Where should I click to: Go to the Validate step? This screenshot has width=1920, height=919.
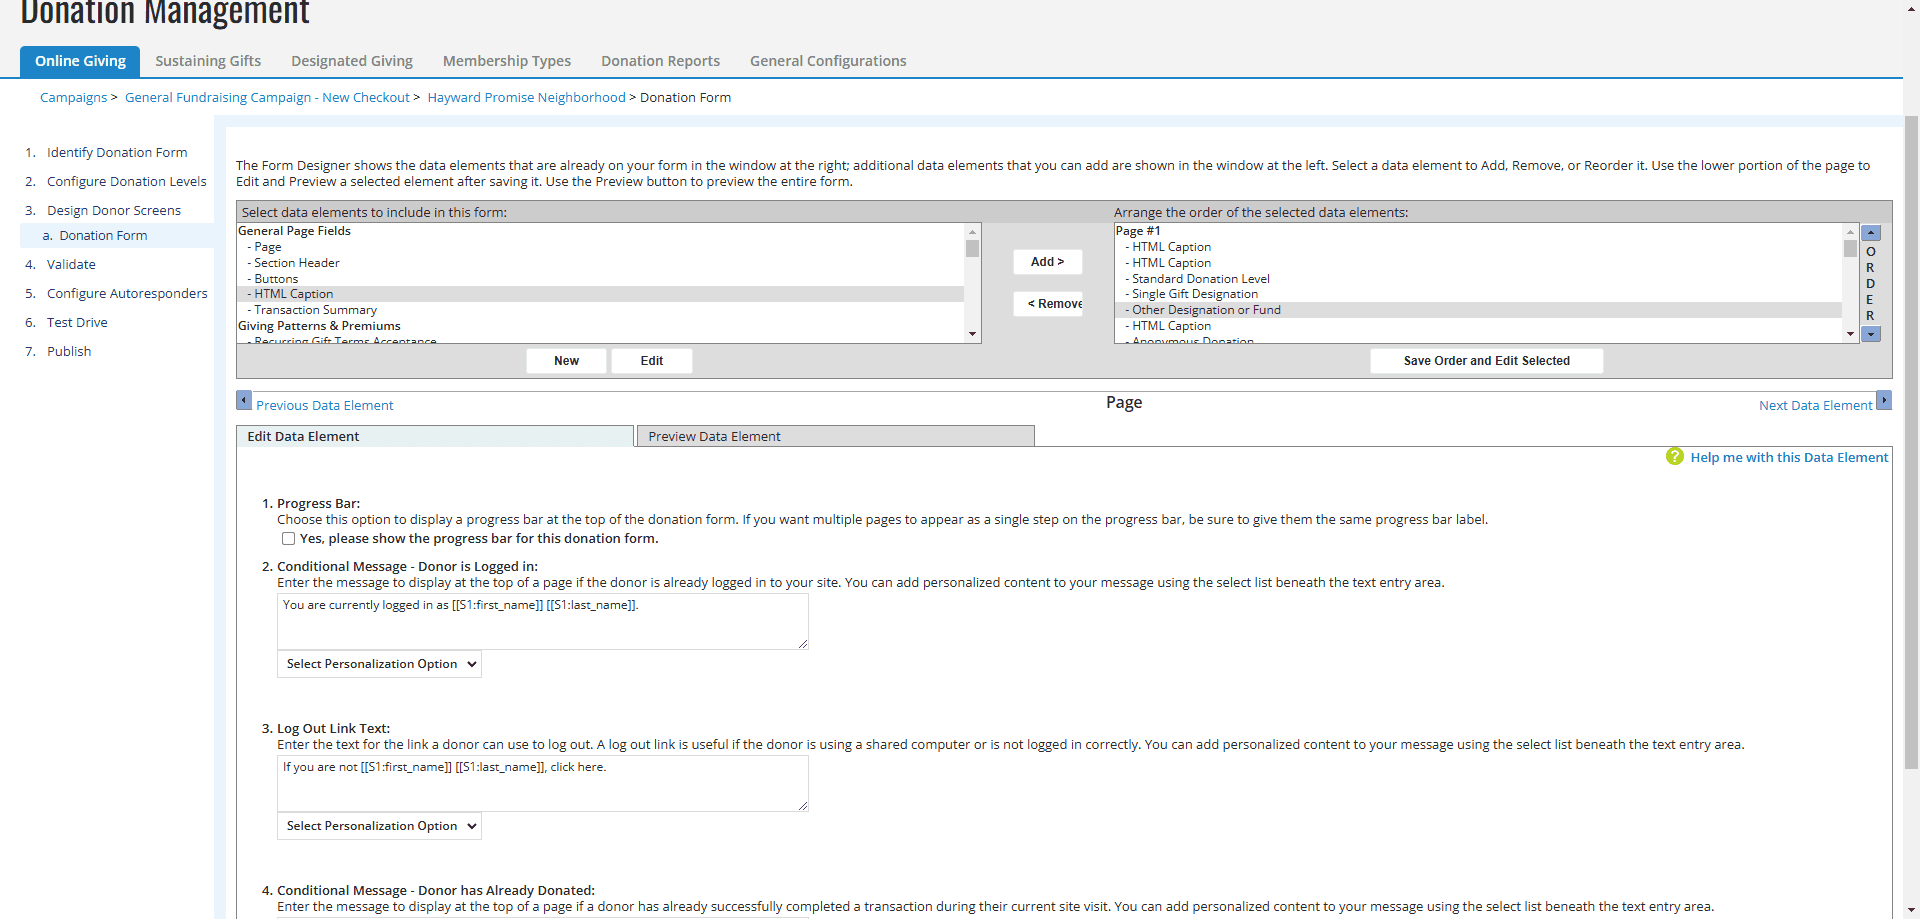pos(71,265)
